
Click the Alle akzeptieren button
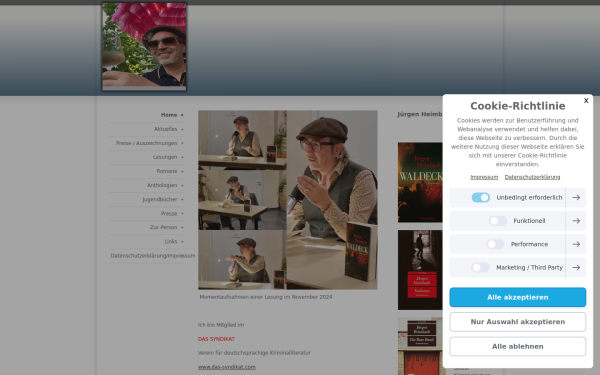click(517, 297)
